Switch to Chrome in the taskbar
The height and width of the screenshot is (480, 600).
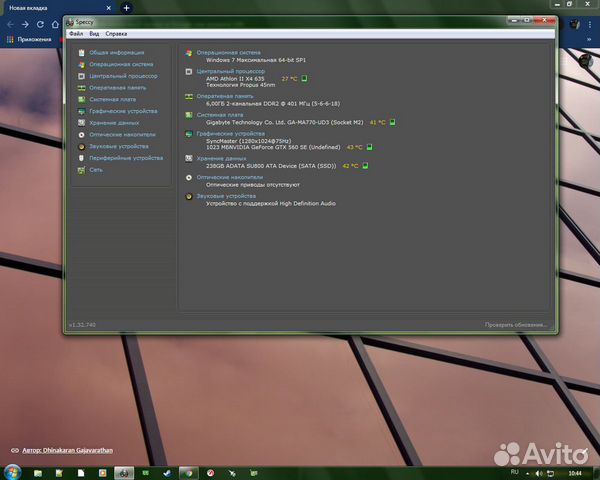point(189,473)
